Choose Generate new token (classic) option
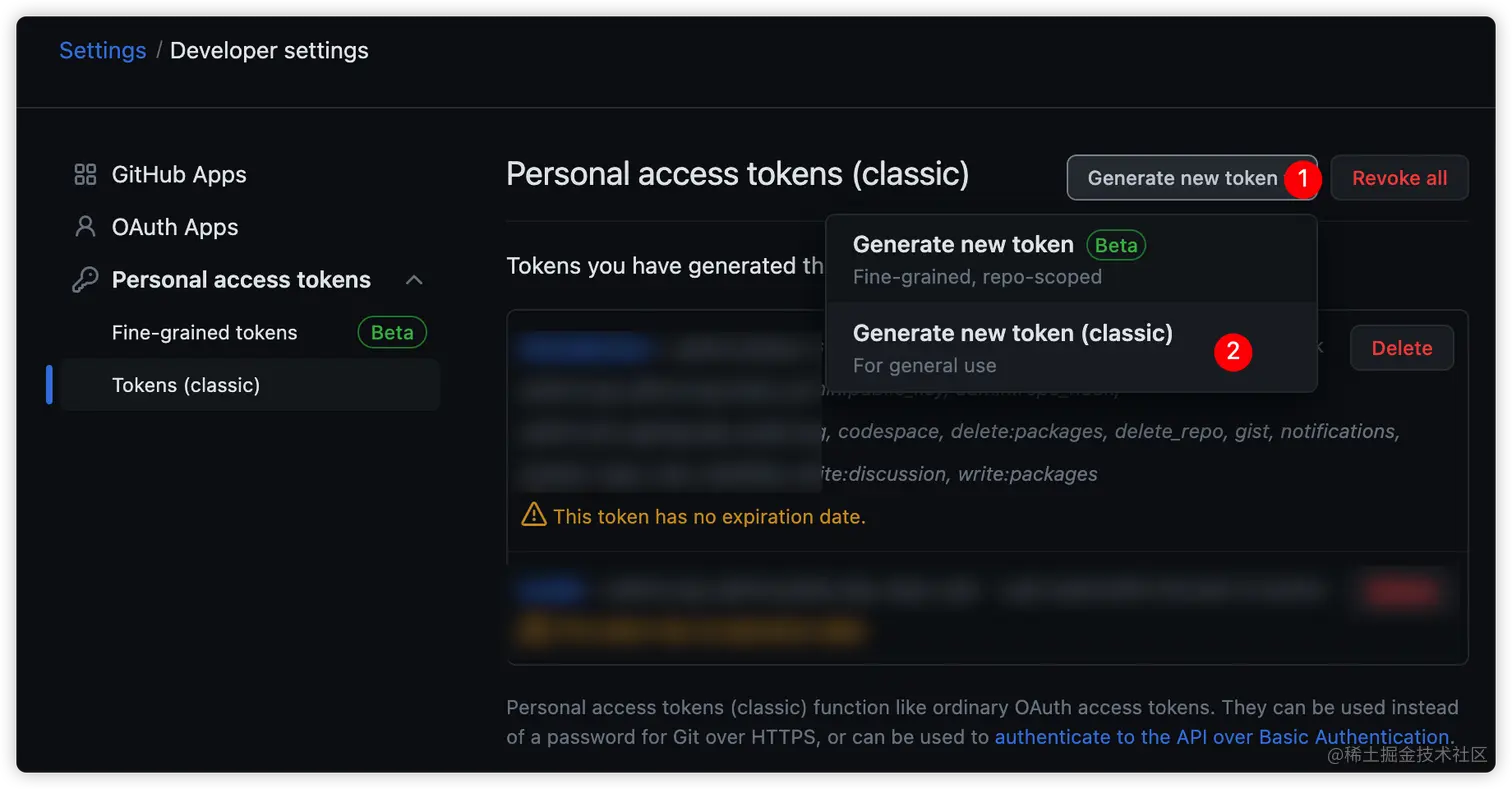 [1012, 346]
